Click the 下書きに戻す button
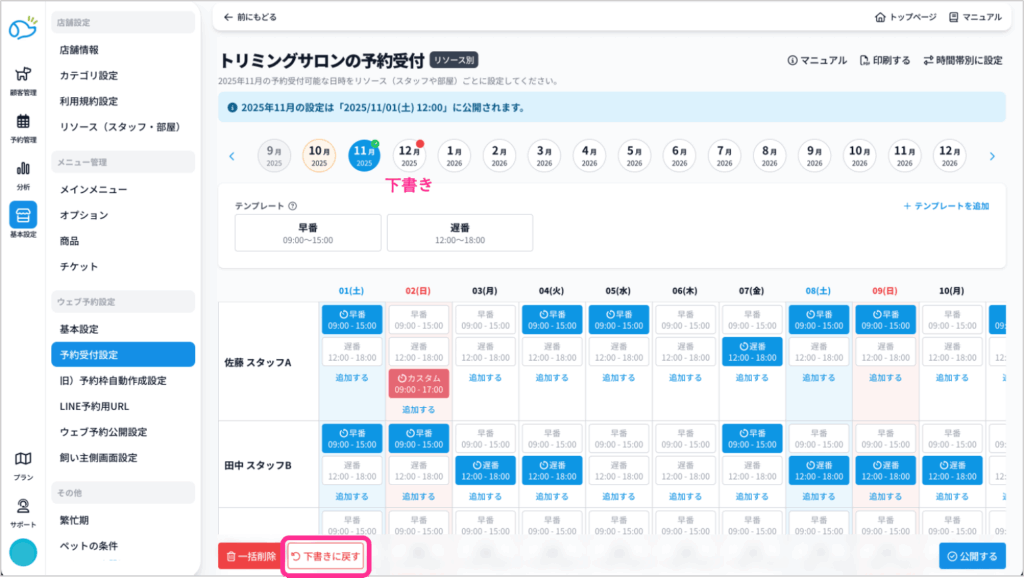1024x578 pixels. pyautogui.click(x=325, y=556)
